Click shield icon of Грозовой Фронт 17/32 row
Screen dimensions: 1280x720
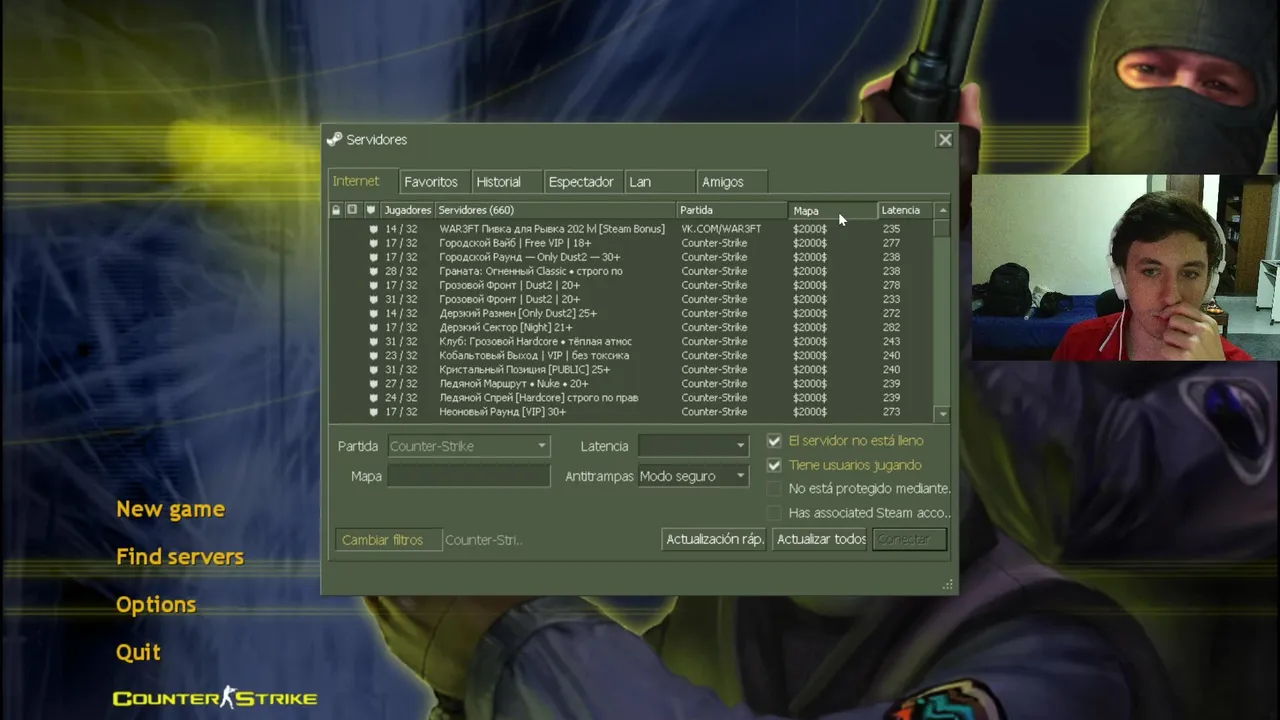[373, 285]
